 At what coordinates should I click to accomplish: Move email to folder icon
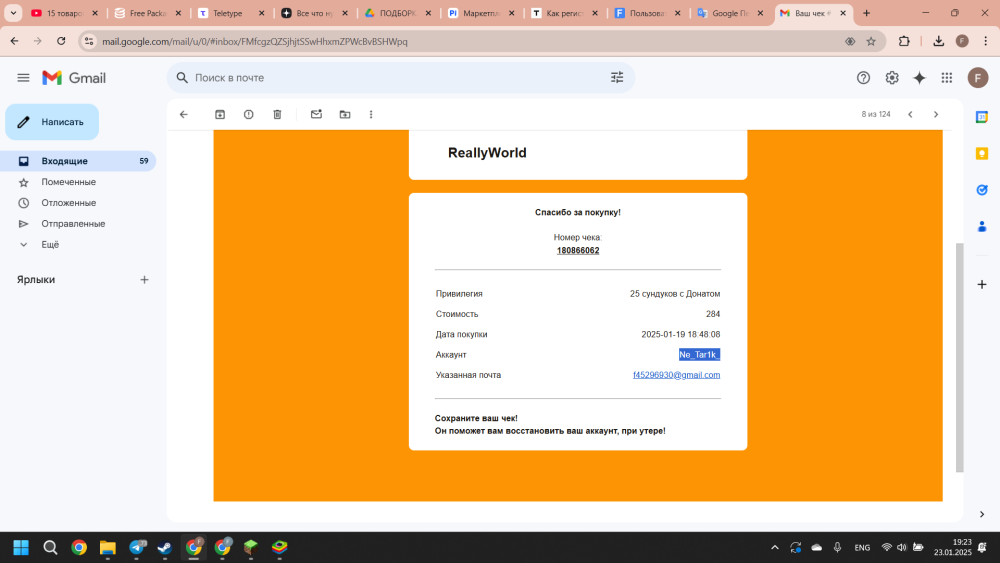pos(345,114)
